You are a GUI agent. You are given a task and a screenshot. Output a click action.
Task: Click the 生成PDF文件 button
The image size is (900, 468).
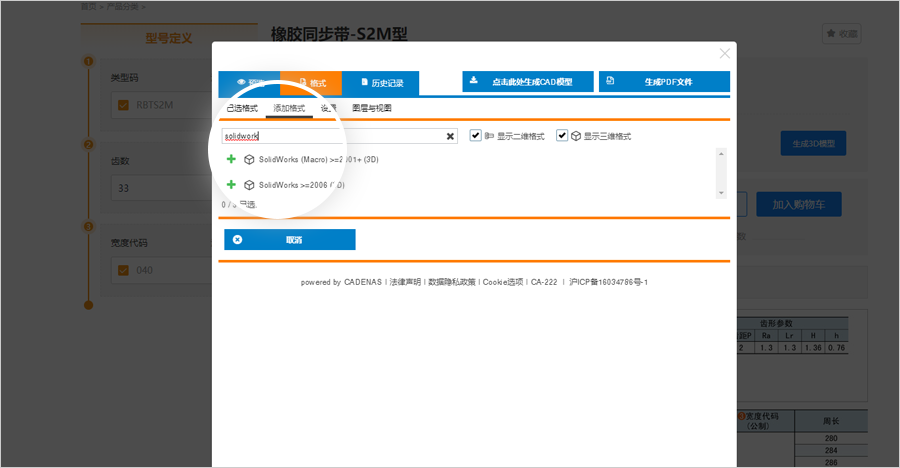664,82
